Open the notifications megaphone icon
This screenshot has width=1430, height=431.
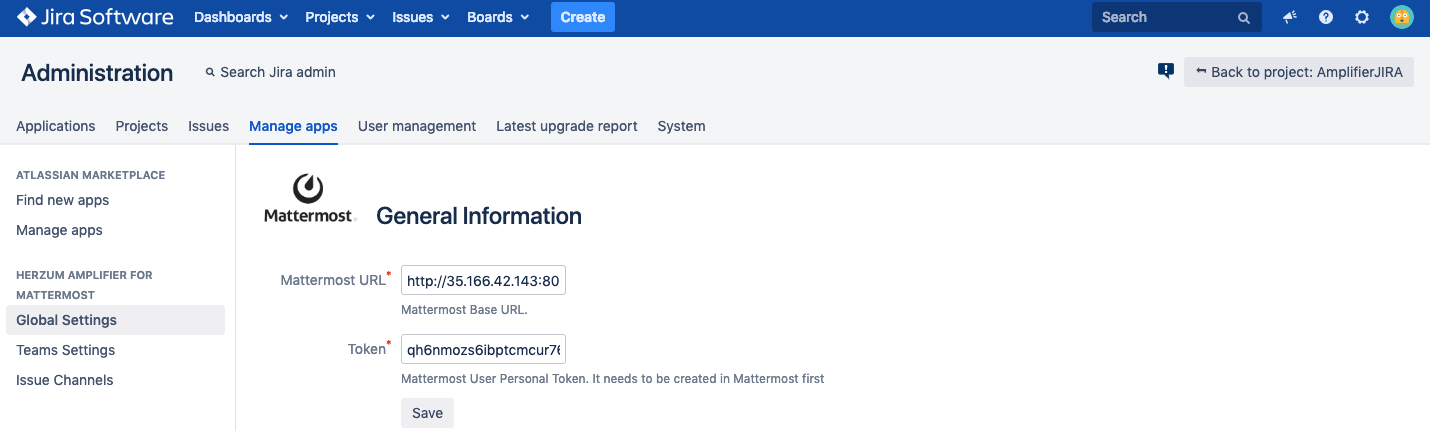(1290, 17)
